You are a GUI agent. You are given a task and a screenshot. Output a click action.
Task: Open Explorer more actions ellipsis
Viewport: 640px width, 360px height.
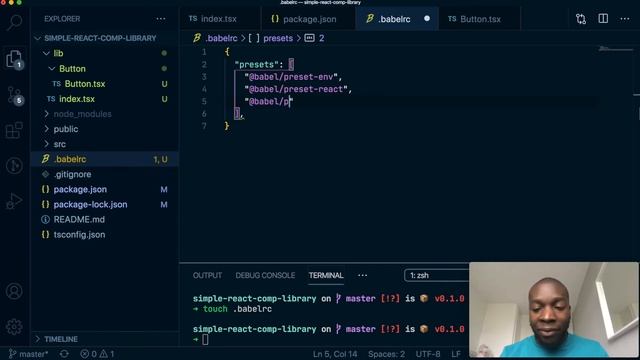tap(161, 19)
